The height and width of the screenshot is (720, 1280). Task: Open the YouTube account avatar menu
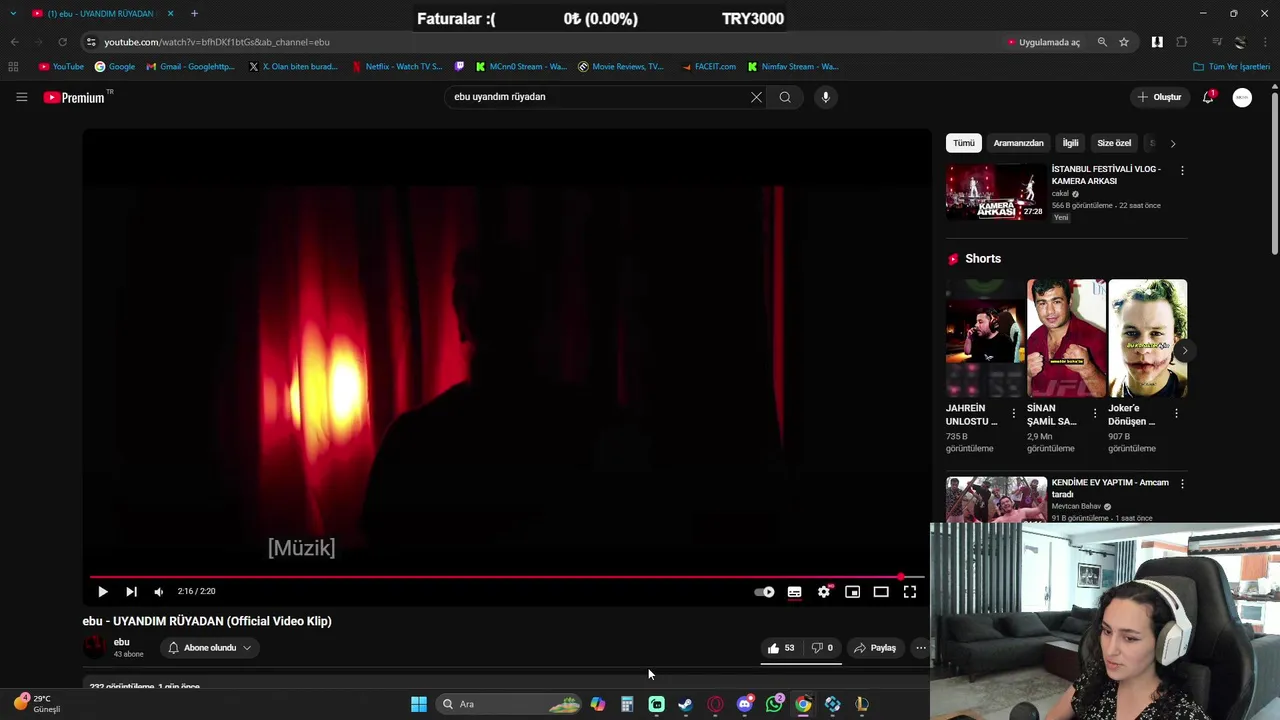[x=1242, y=97]
